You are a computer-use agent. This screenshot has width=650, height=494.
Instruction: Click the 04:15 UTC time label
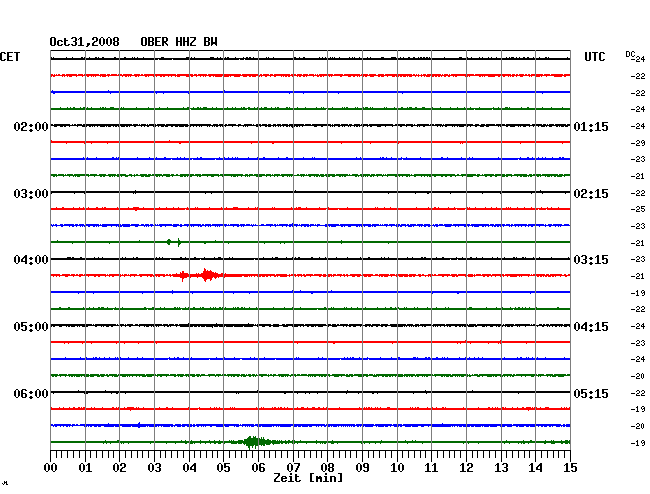[x=591, y=327]
